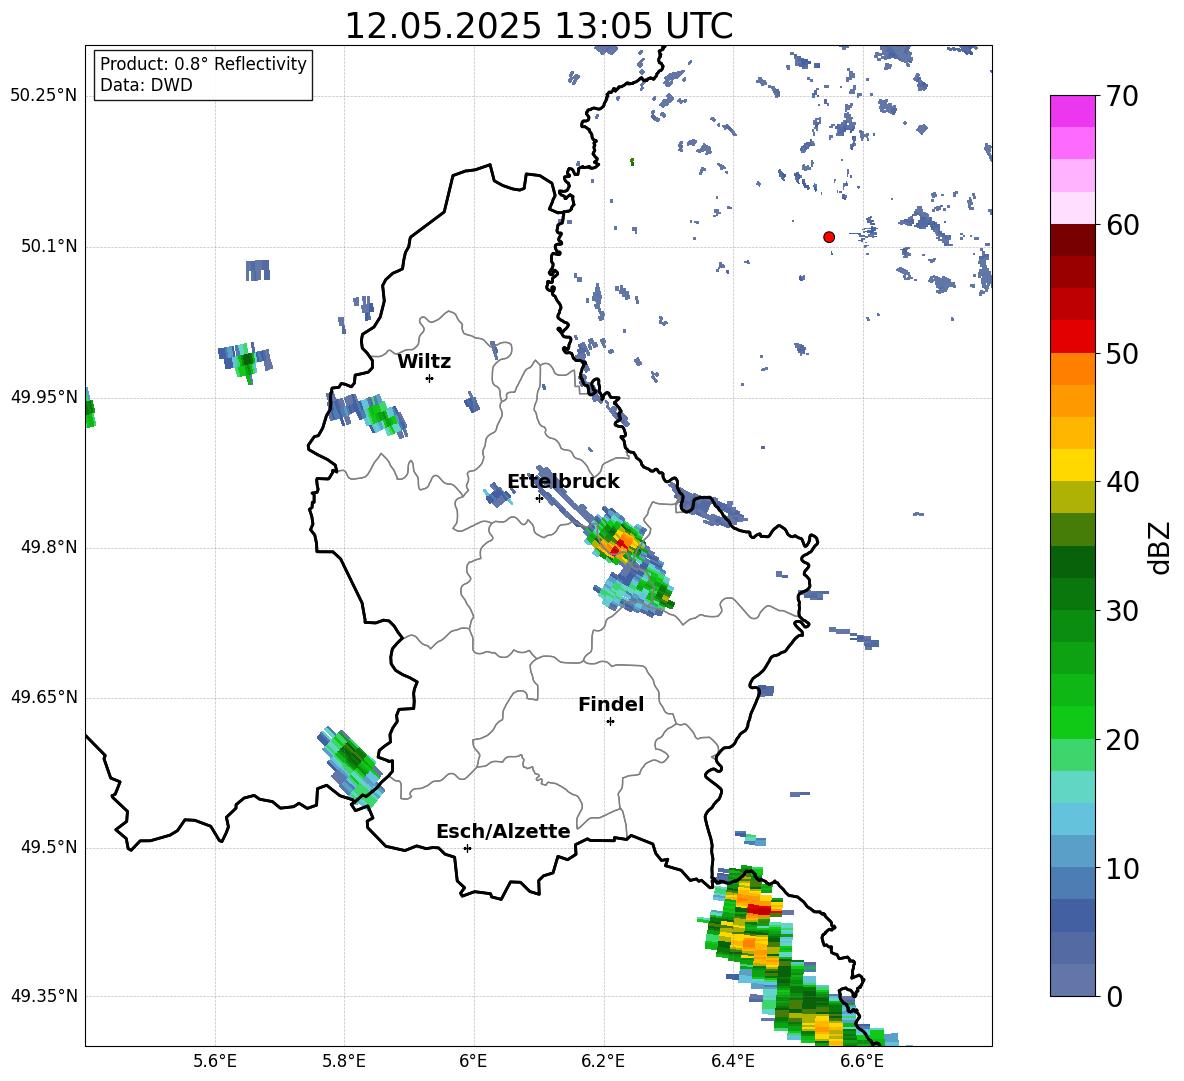Click the Wiltz city label
1184x1081 pixels.
[424, 362]
